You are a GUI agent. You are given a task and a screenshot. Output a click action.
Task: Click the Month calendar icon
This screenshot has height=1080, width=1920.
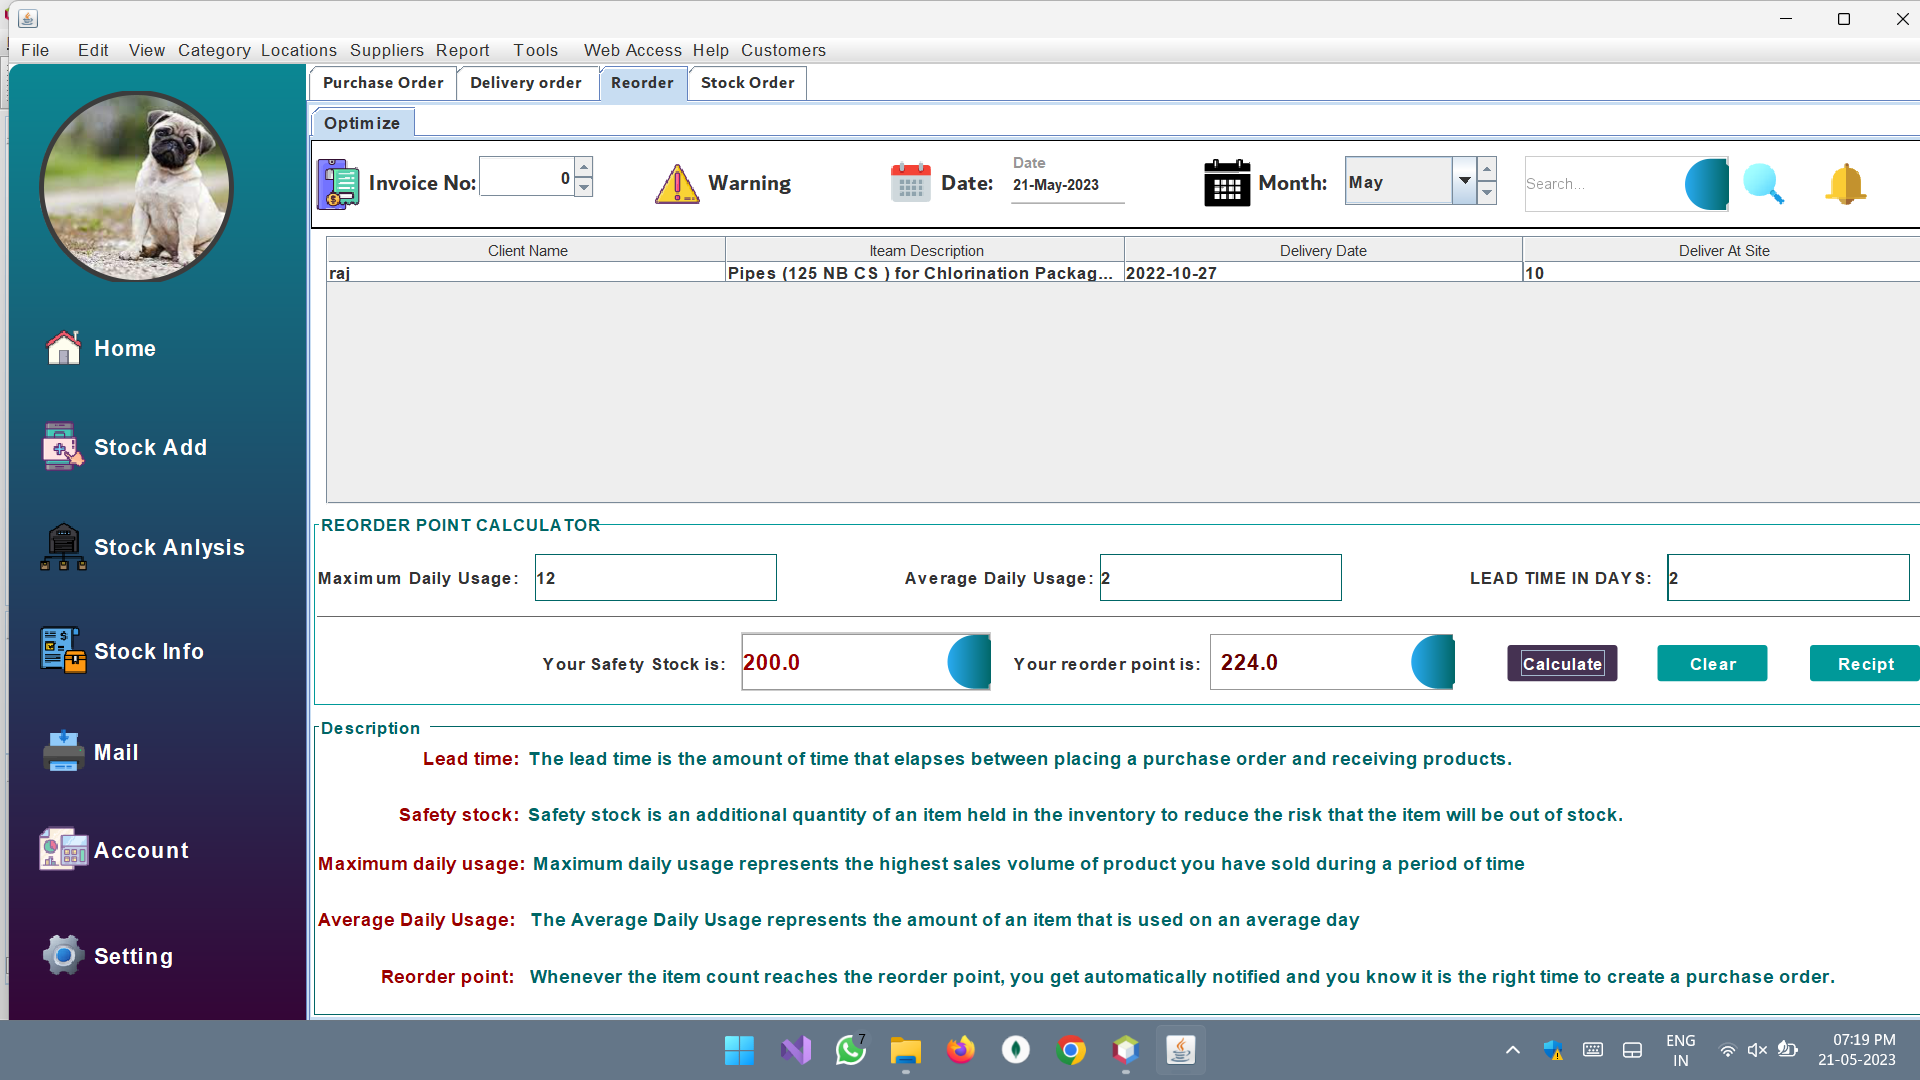click(x=1227, y=182)
